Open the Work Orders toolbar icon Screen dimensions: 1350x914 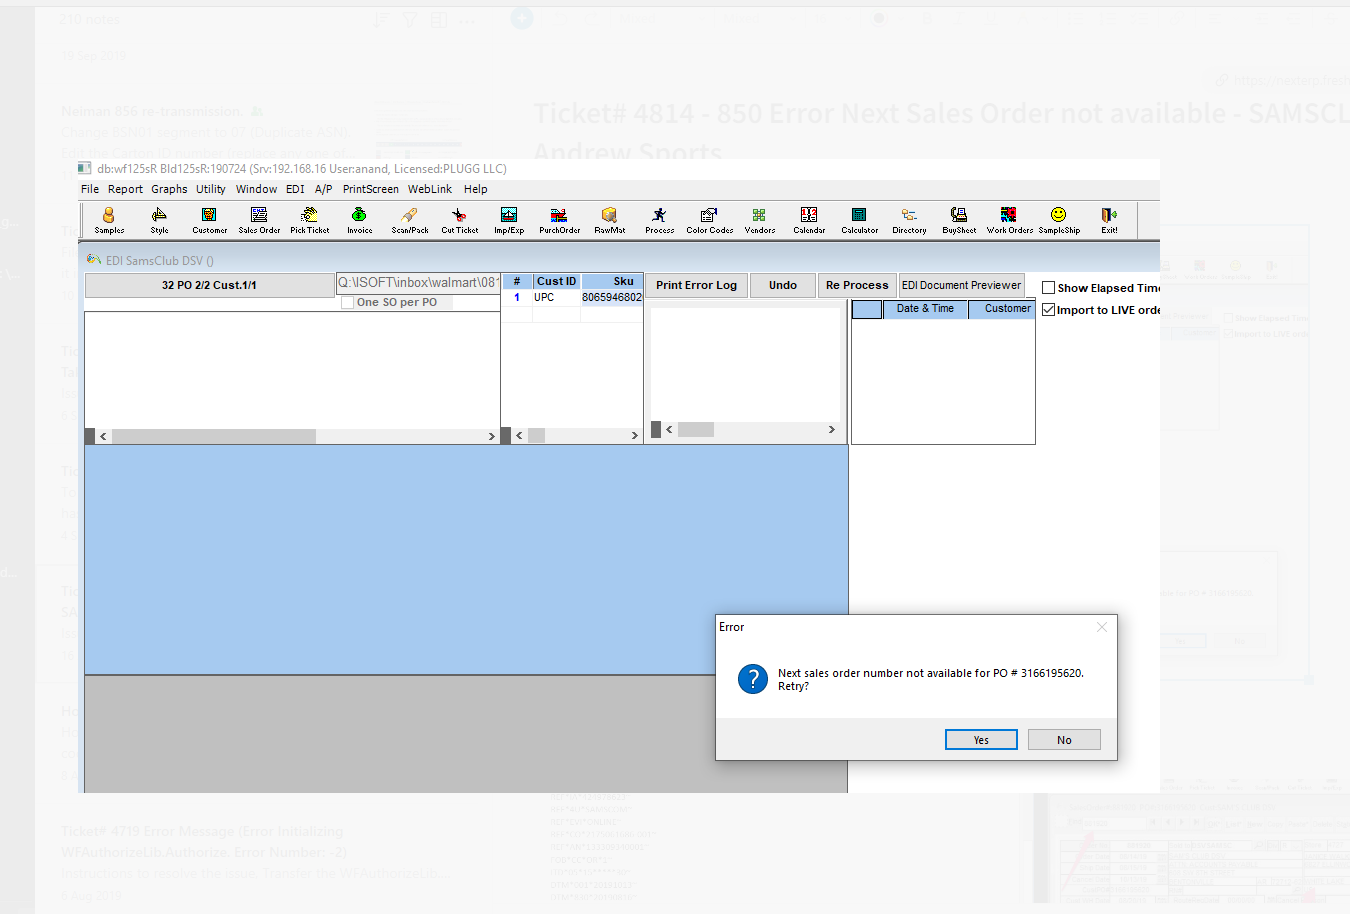[x=1009, y=220]
